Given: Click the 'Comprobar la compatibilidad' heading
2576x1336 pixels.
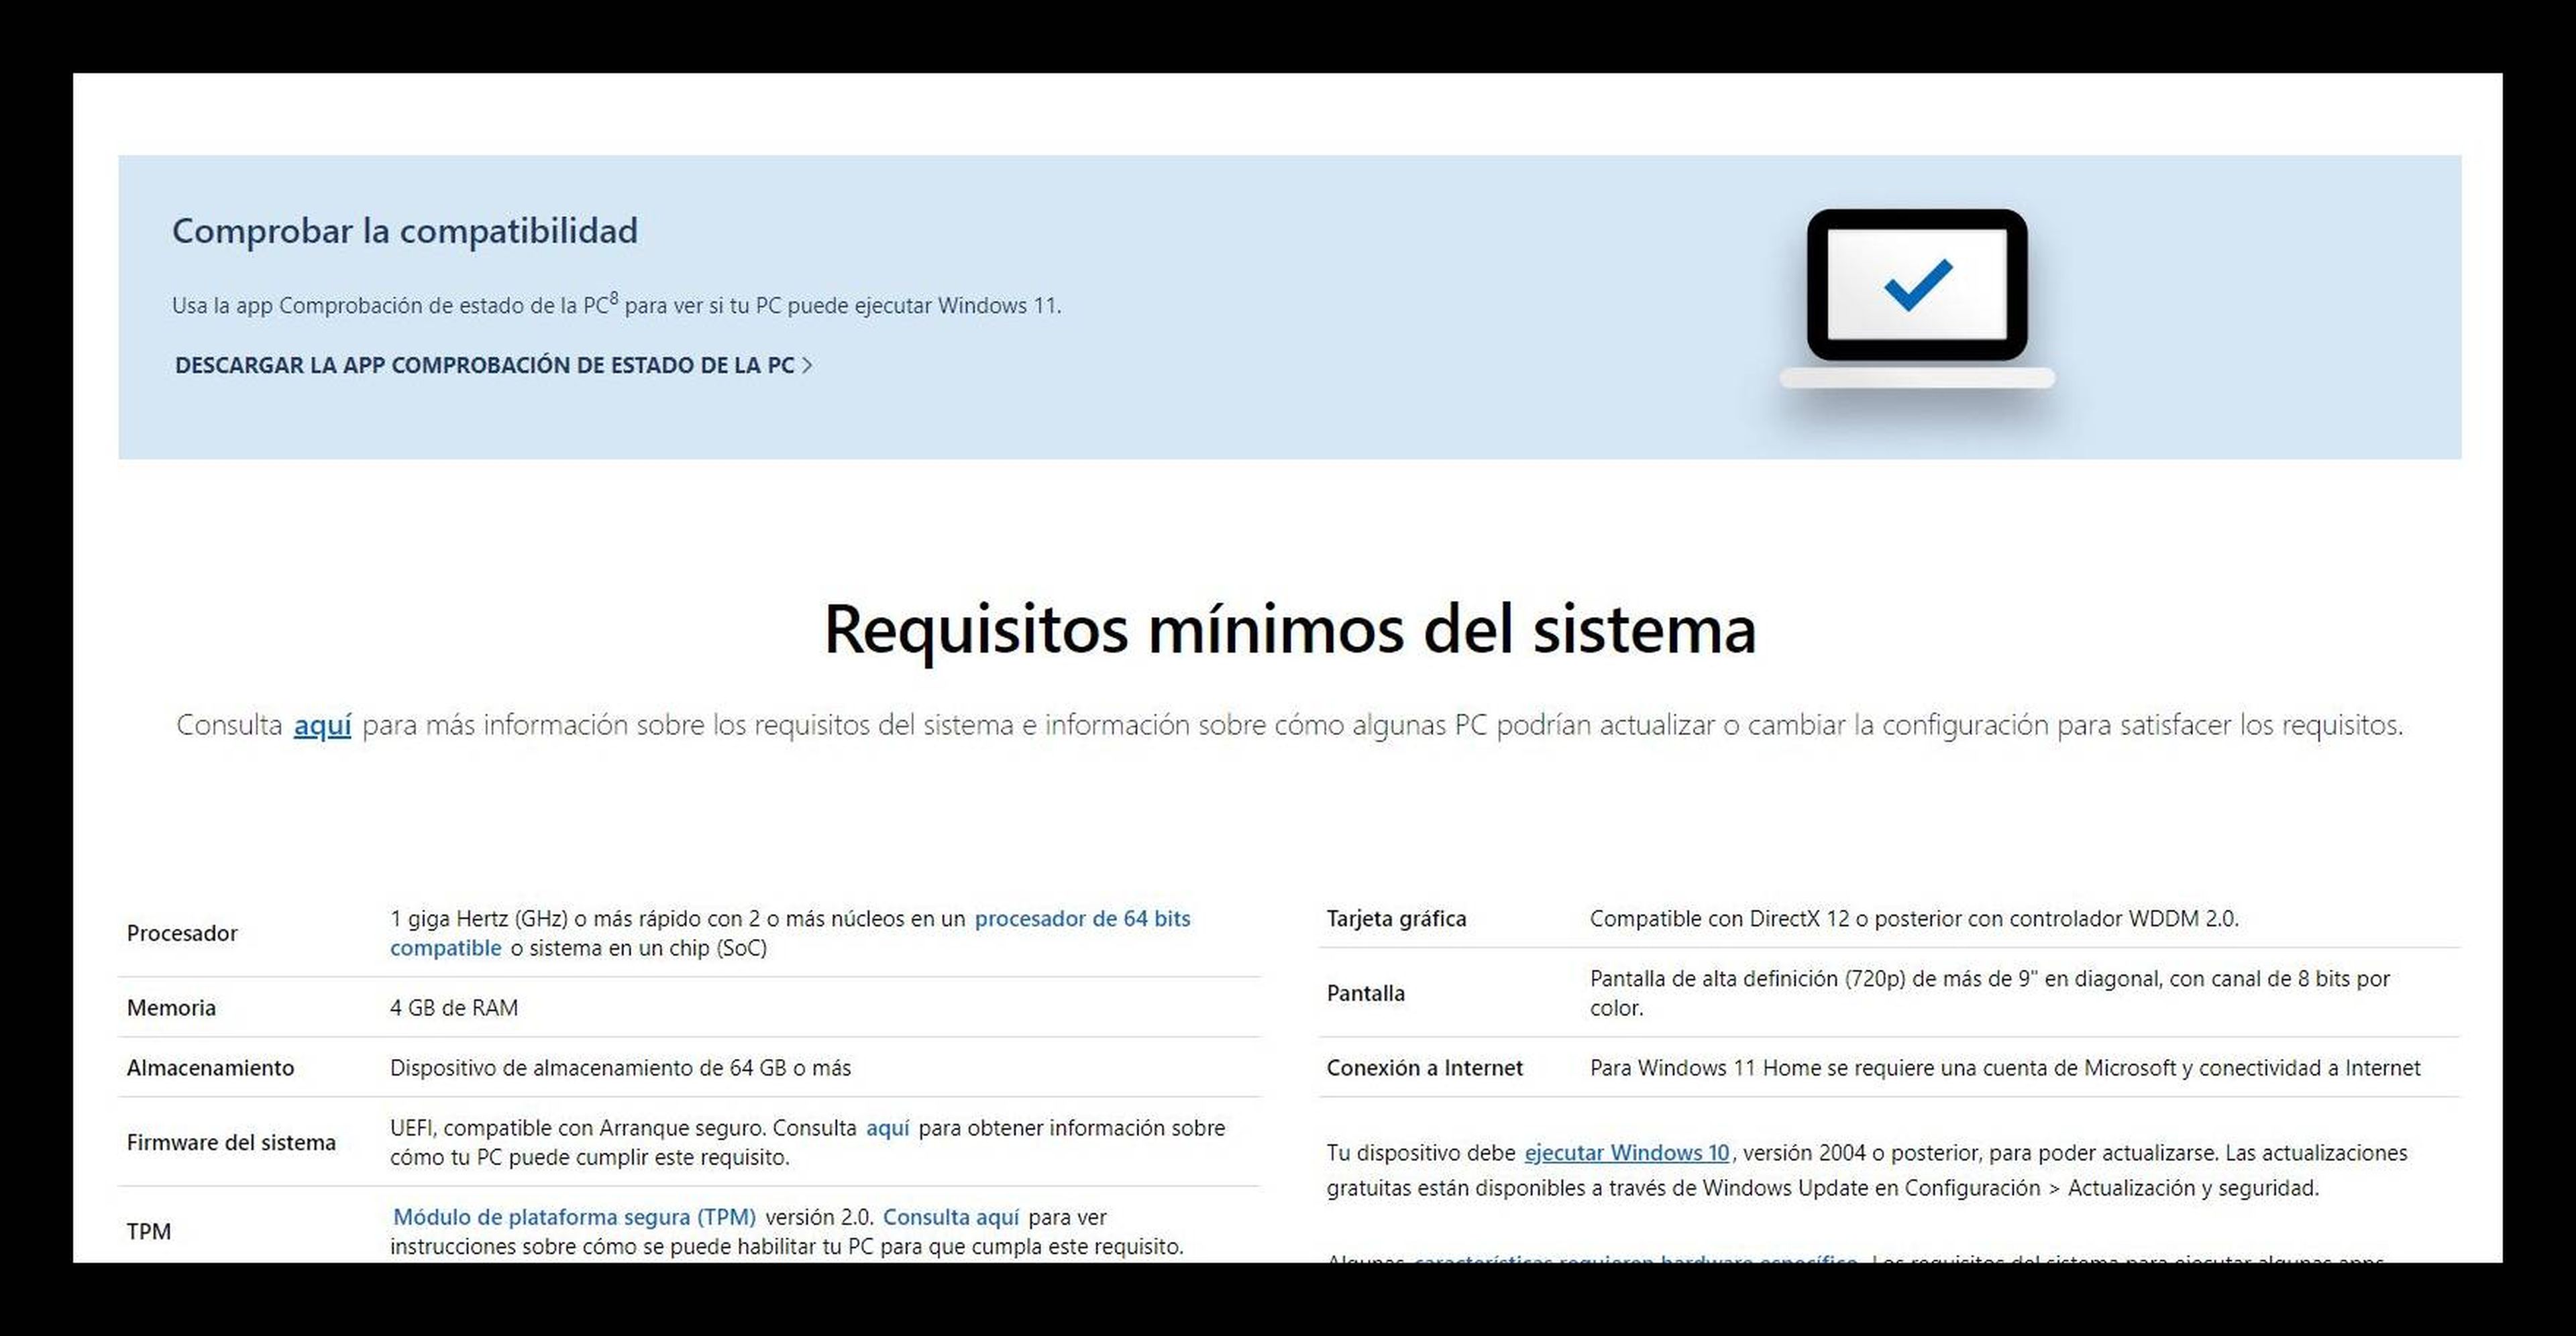Looking at the screenshot, I should point(405,231).
